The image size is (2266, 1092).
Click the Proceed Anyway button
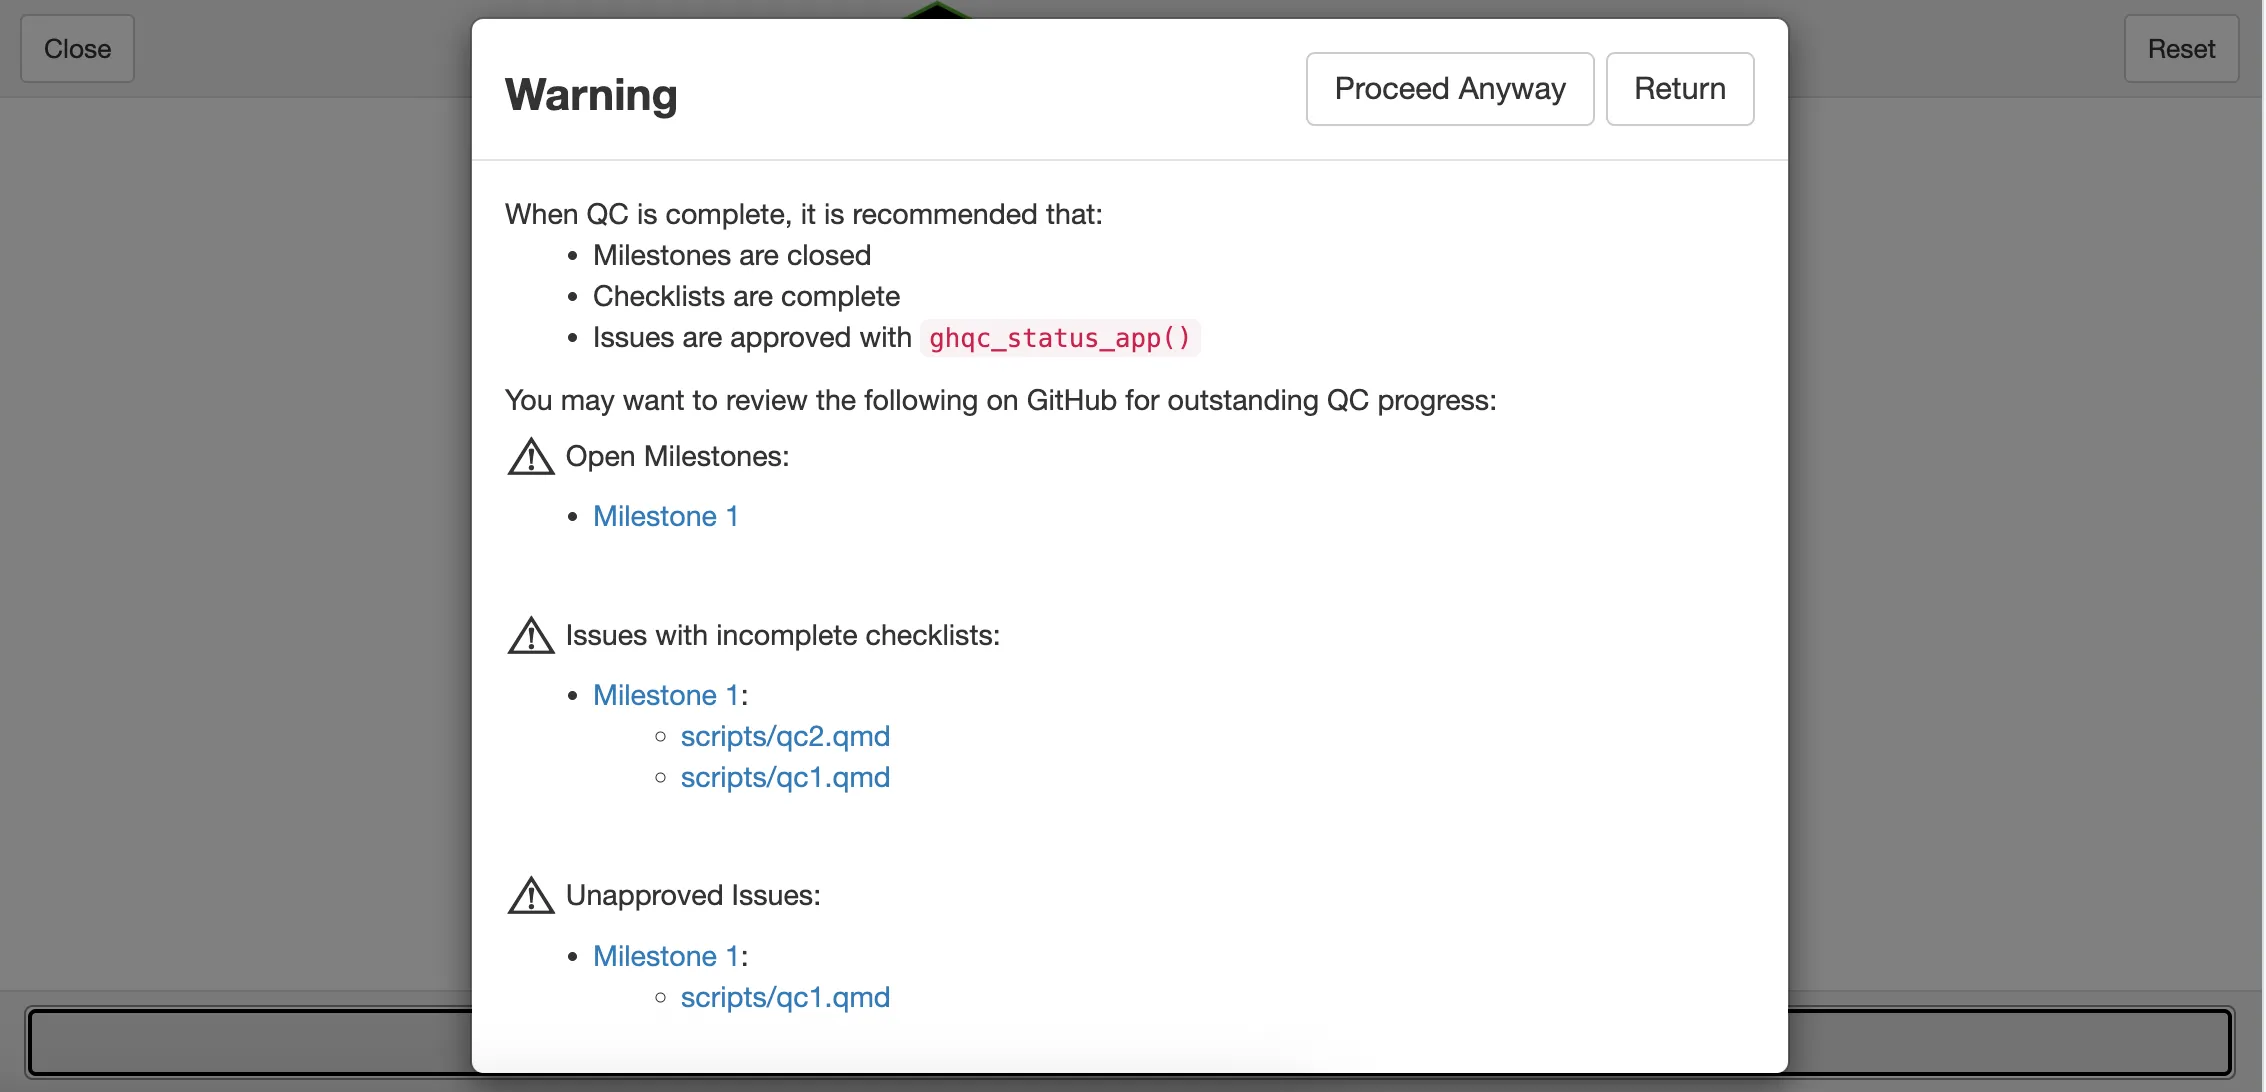click(x=1449, y=89)
